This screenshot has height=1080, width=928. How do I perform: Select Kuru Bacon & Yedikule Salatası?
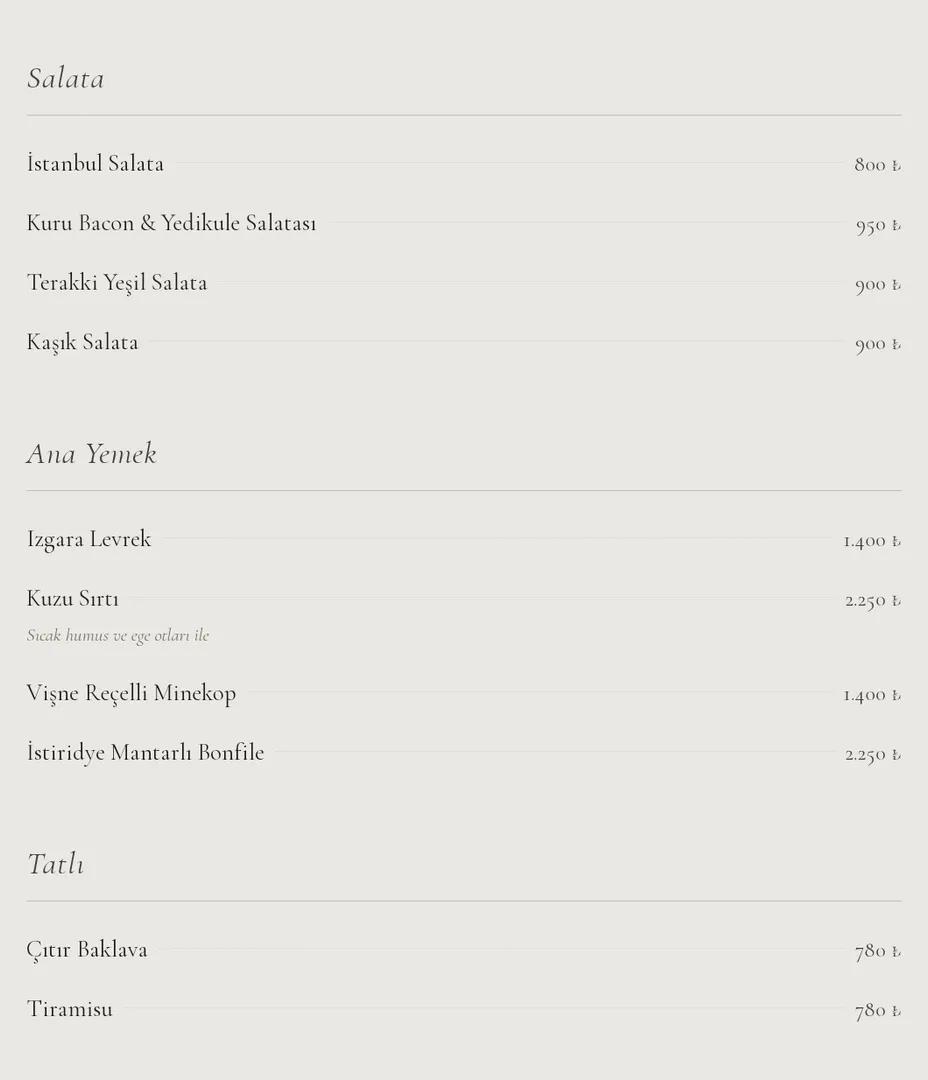click(x=172, y=223)
